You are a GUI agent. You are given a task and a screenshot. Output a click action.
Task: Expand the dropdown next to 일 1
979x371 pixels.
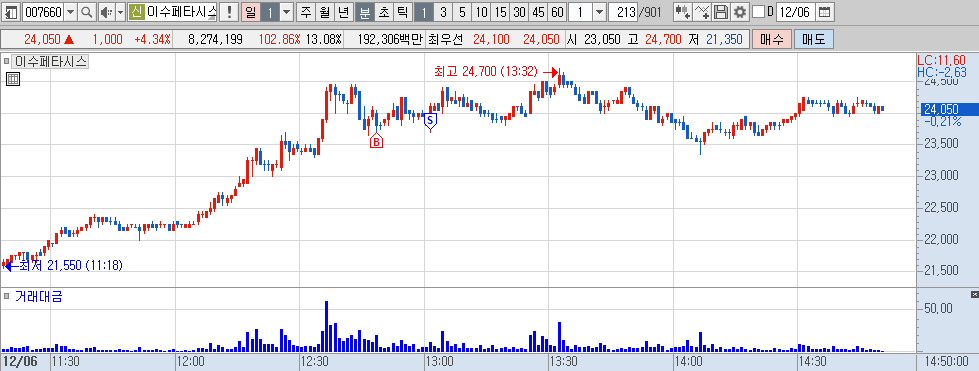pos(286,12)
